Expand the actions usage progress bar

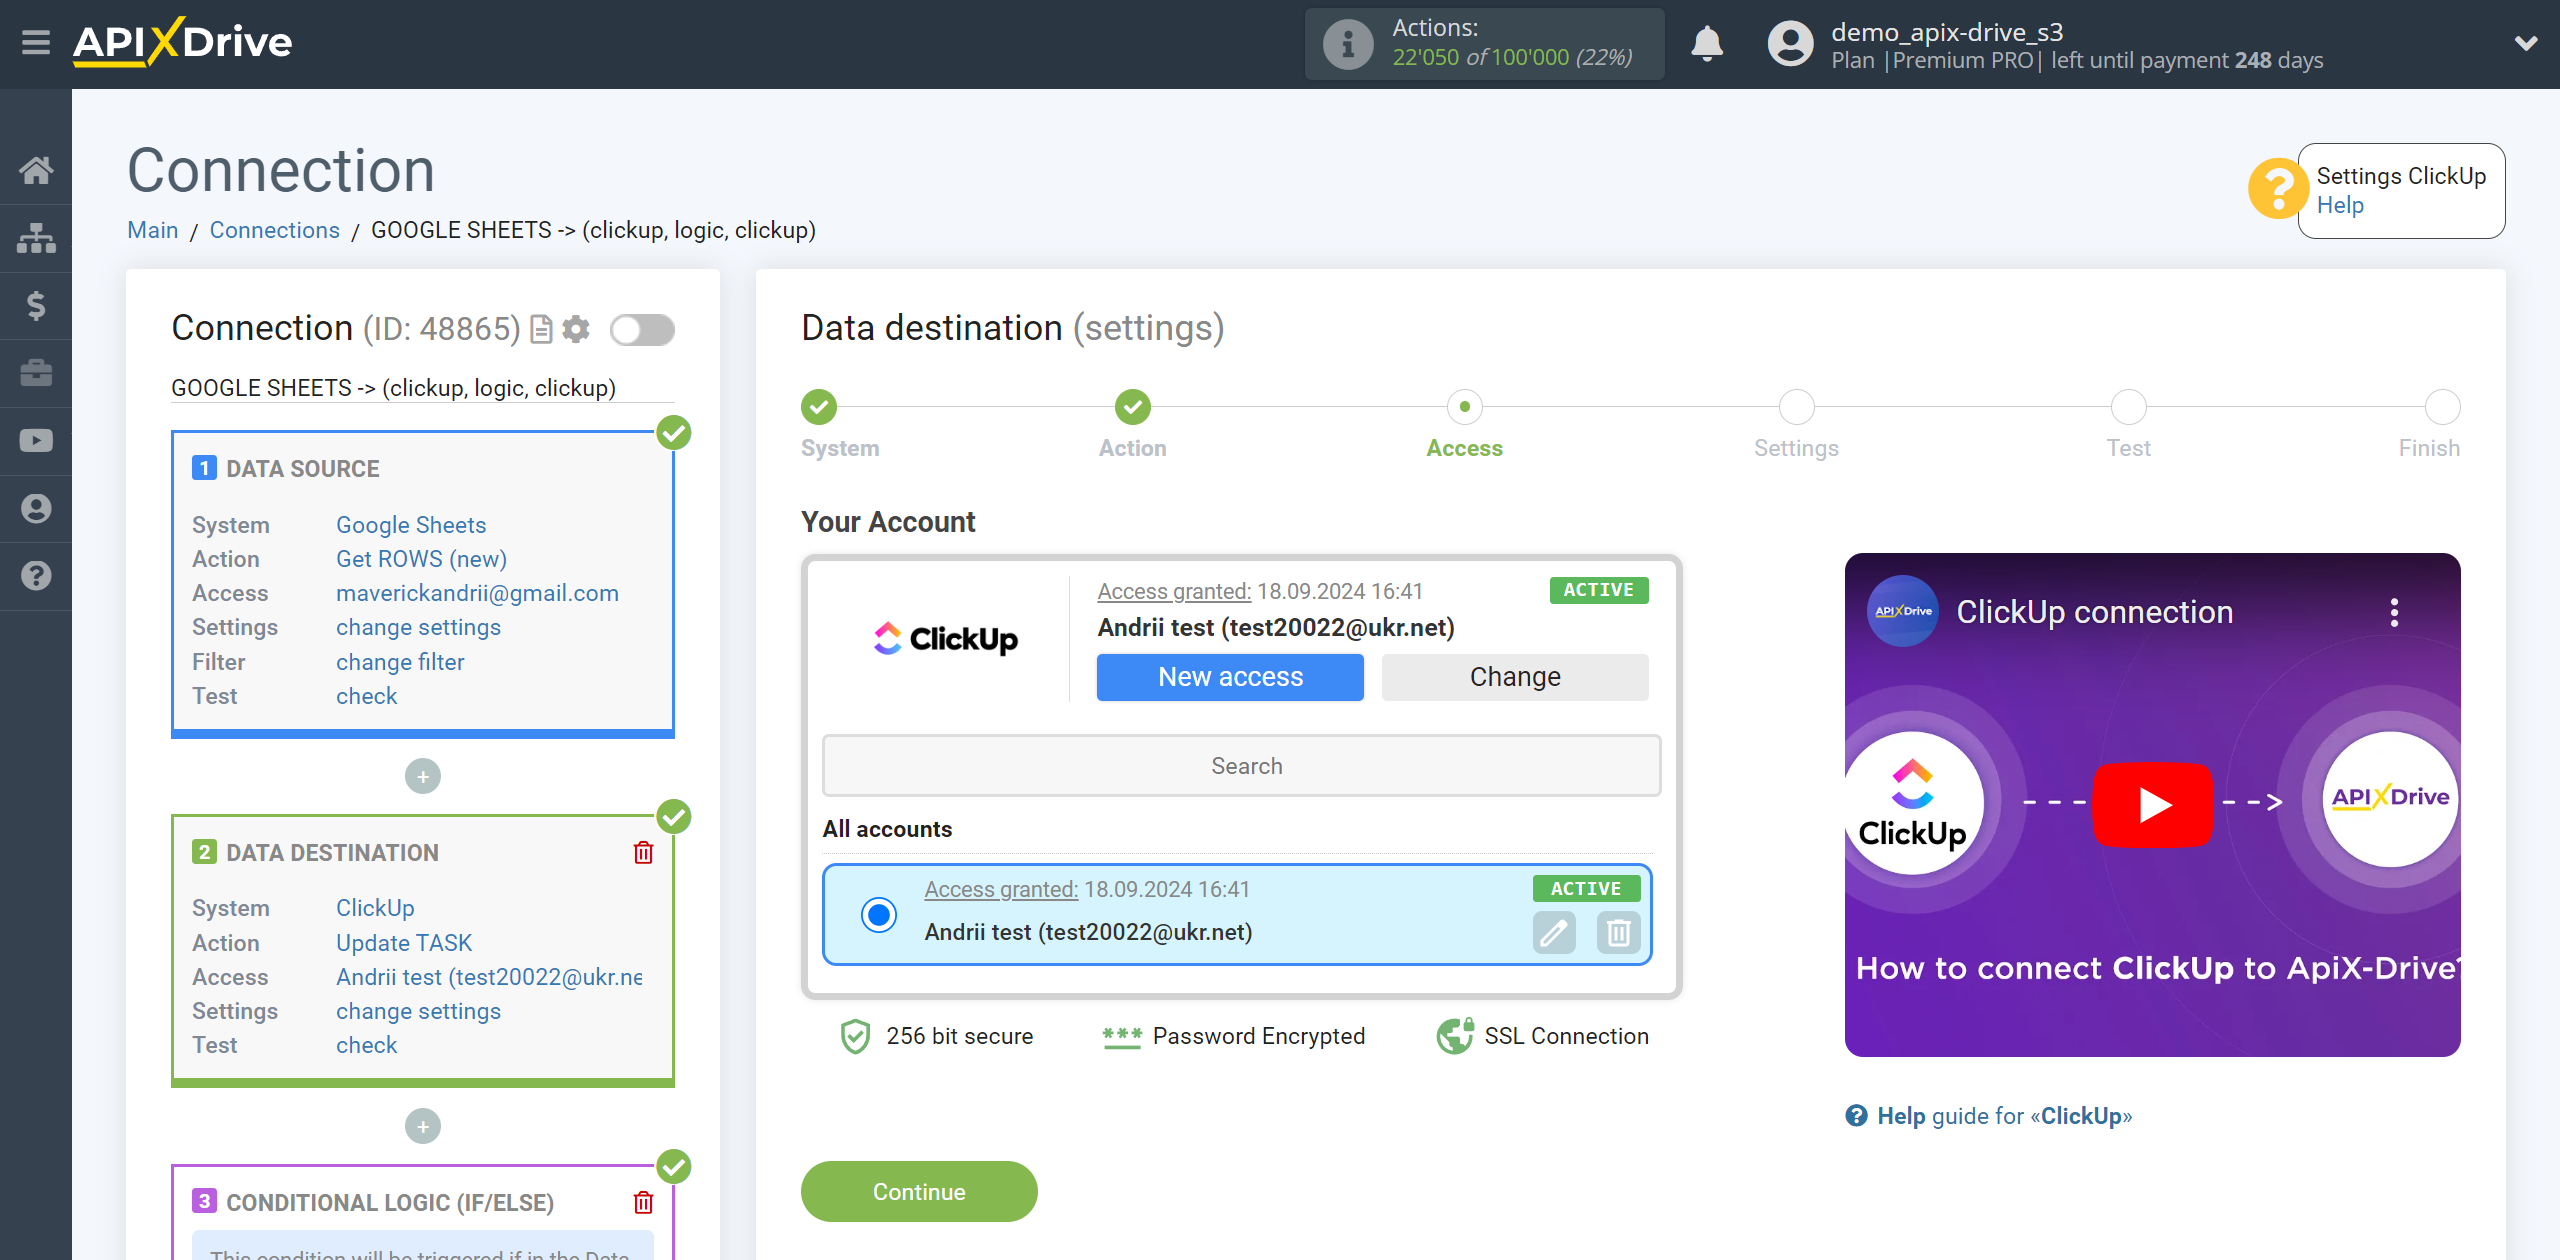click(x=1486, y=44)
